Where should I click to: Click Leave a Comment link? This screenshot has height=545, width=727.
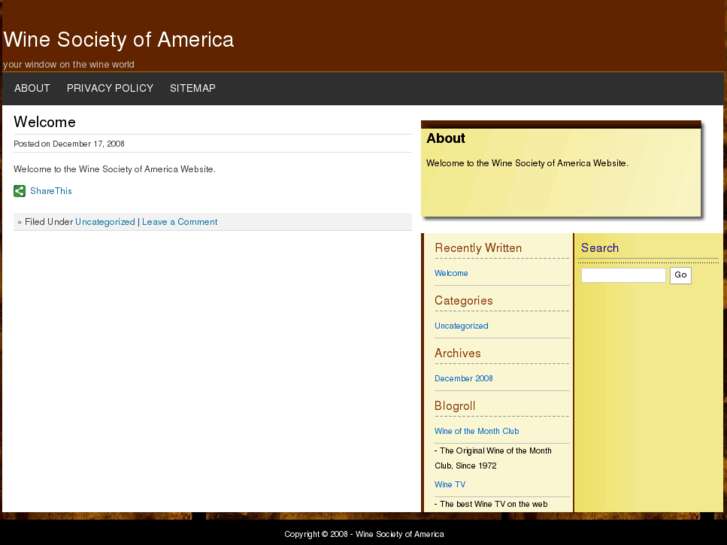click(x=179, y=222)
